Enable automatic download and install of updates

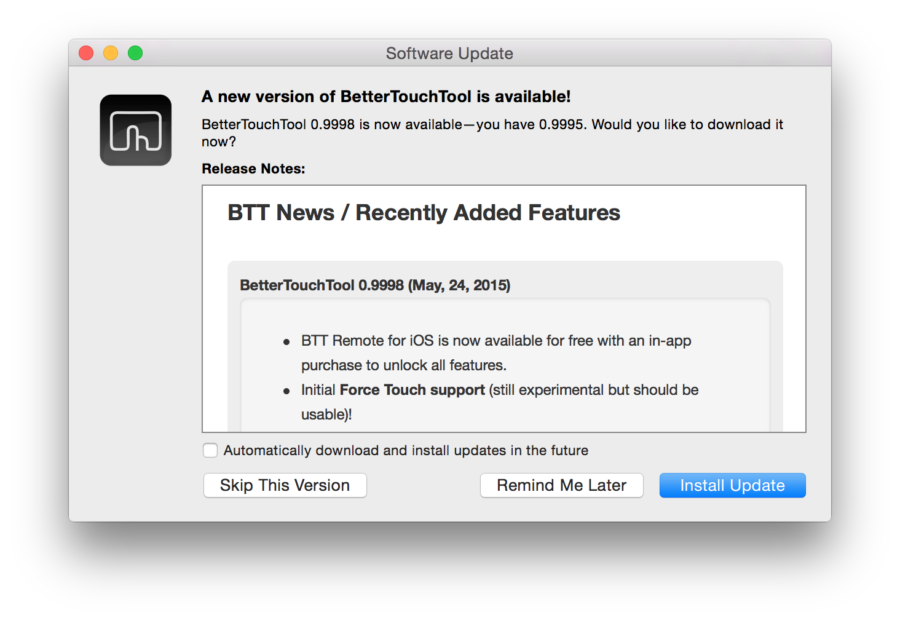[x=210, y=450]
